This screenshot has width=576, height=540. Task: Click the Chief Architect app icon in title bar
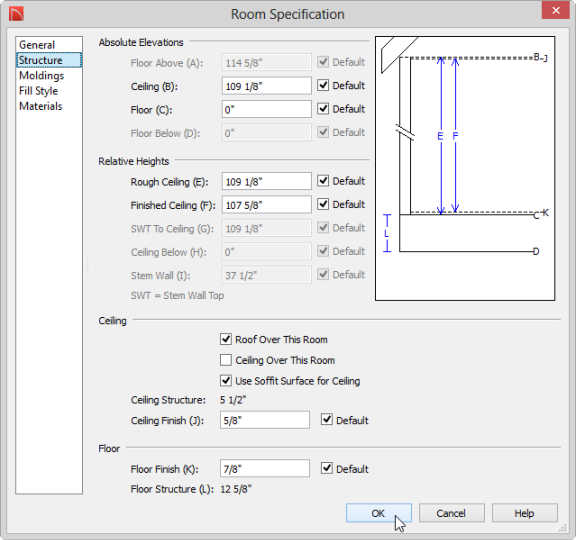coord(16,14)
